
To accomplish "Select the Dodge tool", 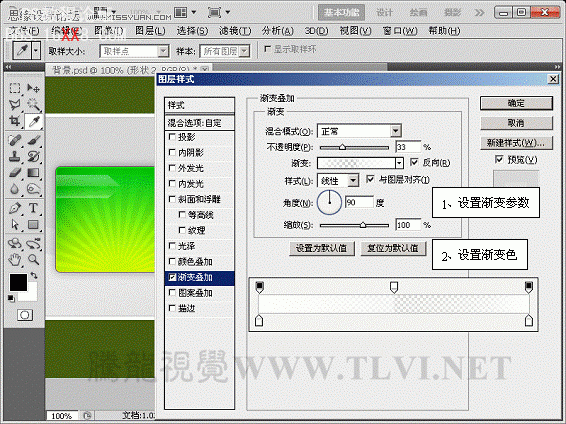I will click(x=33, y=189).
